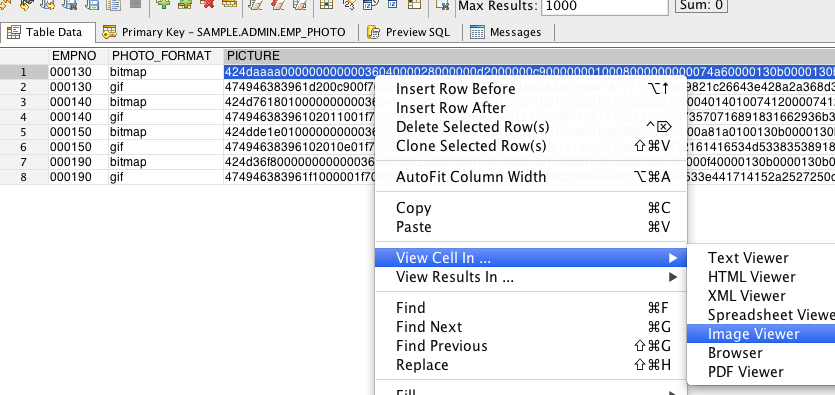
Task: Click the Messages tab's grid icon
Action: tap(477, 32)
